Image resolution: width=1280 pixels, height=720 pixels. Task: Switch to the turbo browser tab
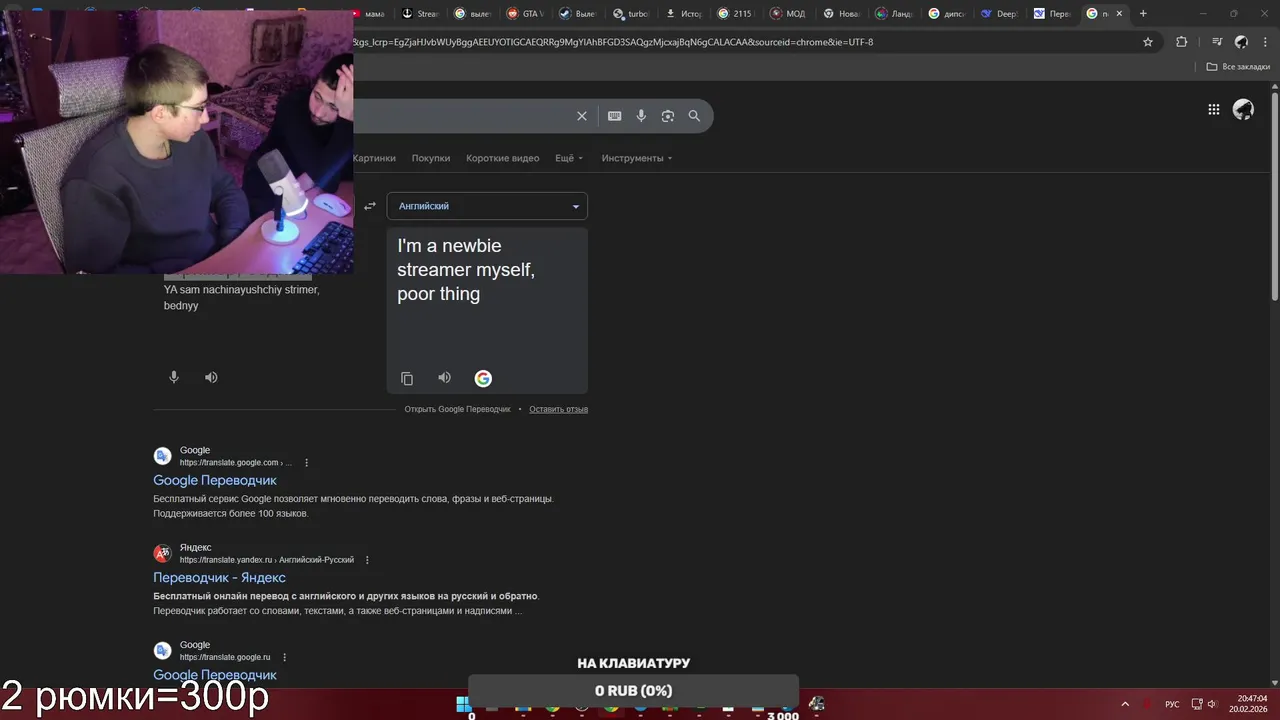tap(630, 14)
